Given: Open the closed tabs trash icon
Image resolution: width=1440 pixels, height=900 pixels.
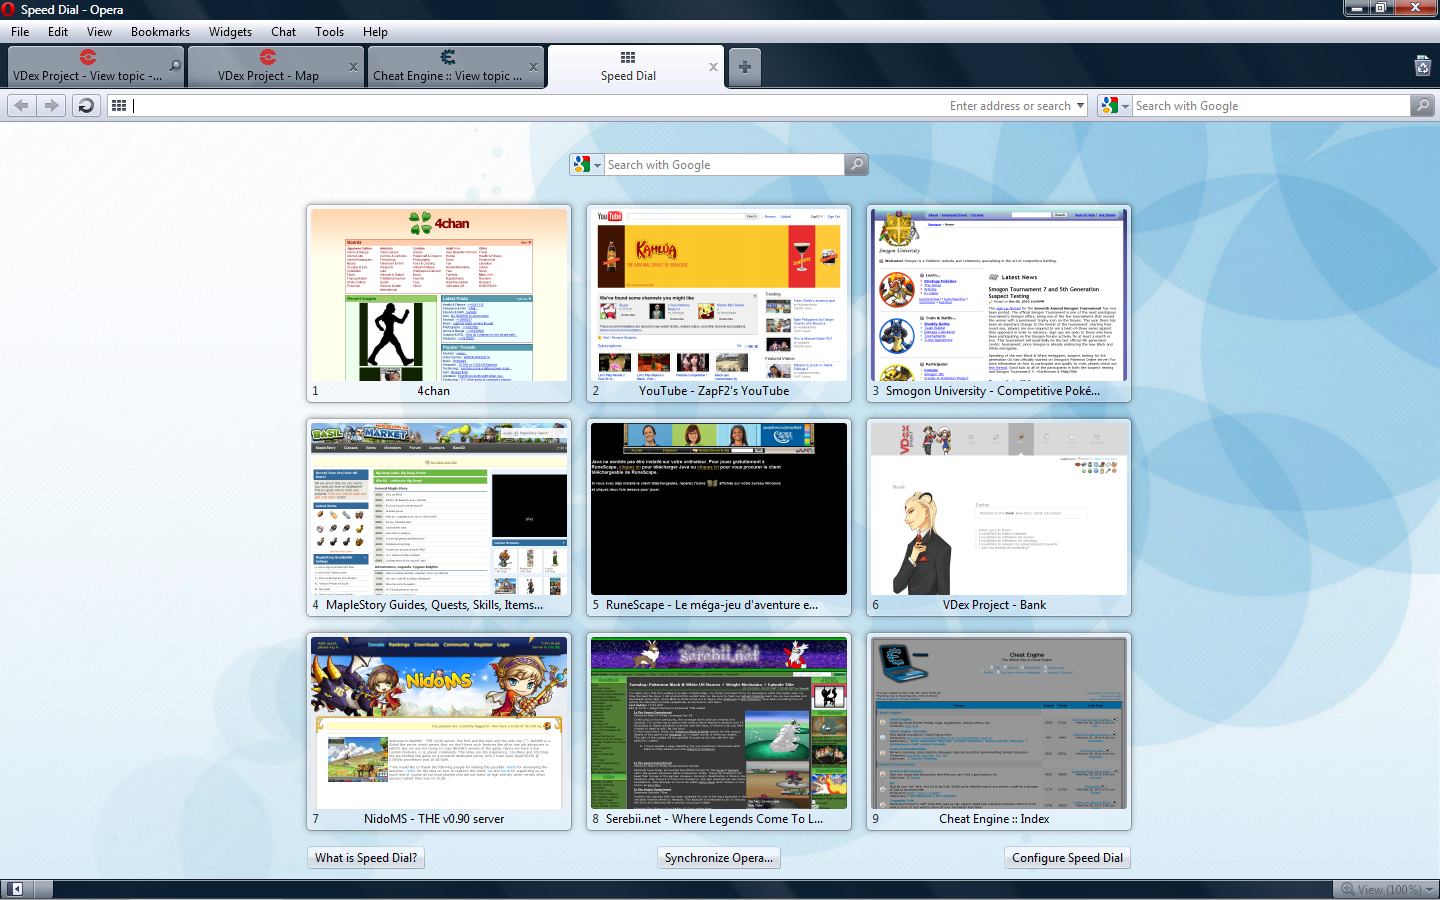Looking at the screenshot, I should click(1423, 66).
